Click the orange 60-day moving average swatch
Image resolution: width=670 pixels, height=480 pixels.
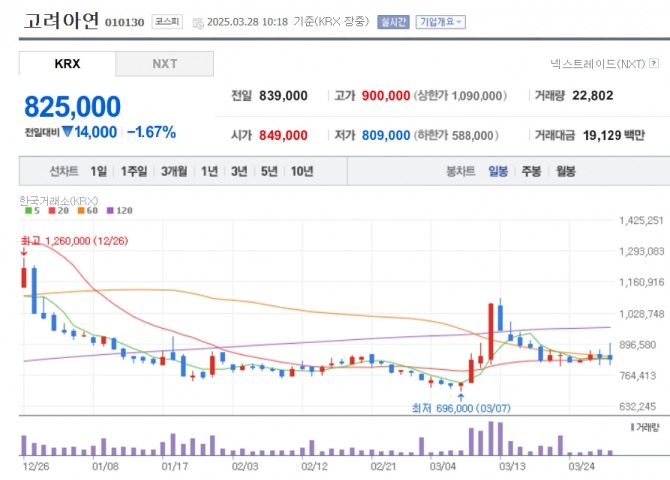pyautogui.click(x=81, y=210)
